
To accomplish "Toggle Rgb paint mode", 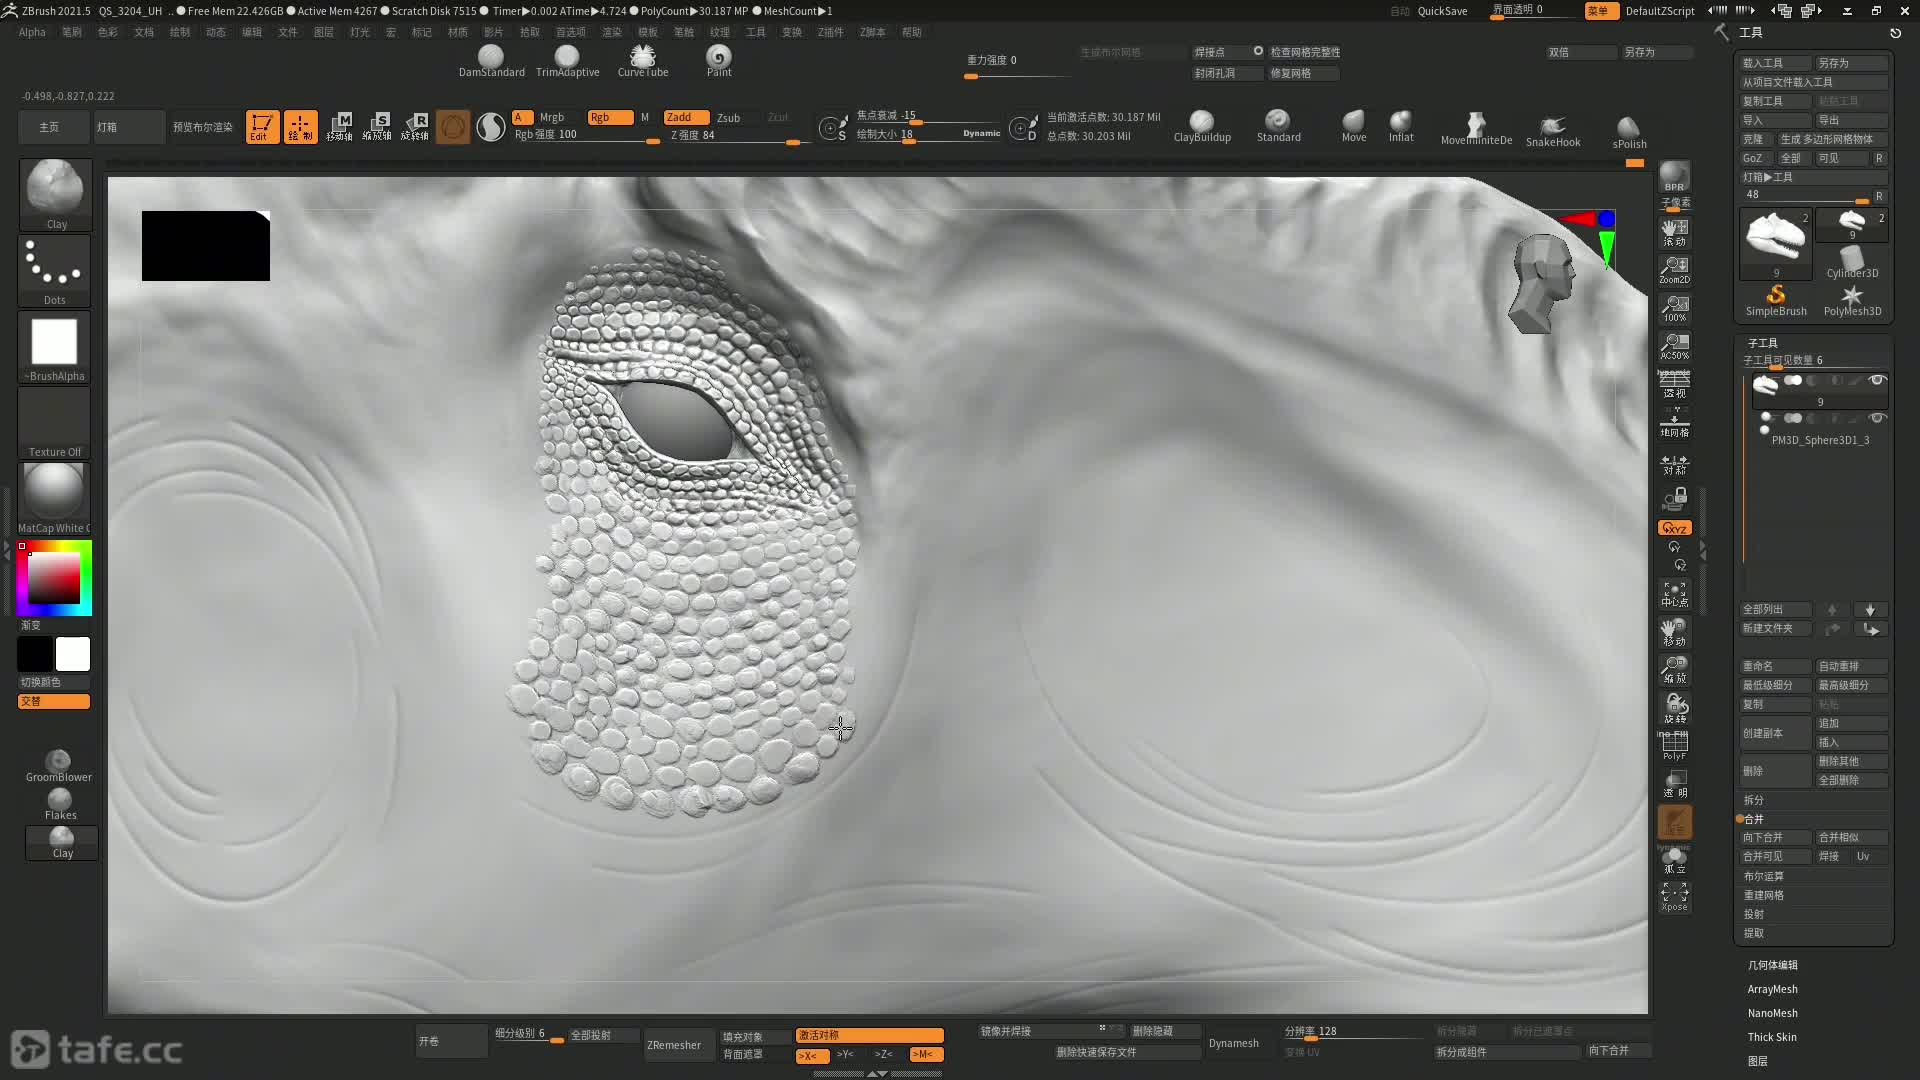I will pyautogui.click(x=610, y=117).
